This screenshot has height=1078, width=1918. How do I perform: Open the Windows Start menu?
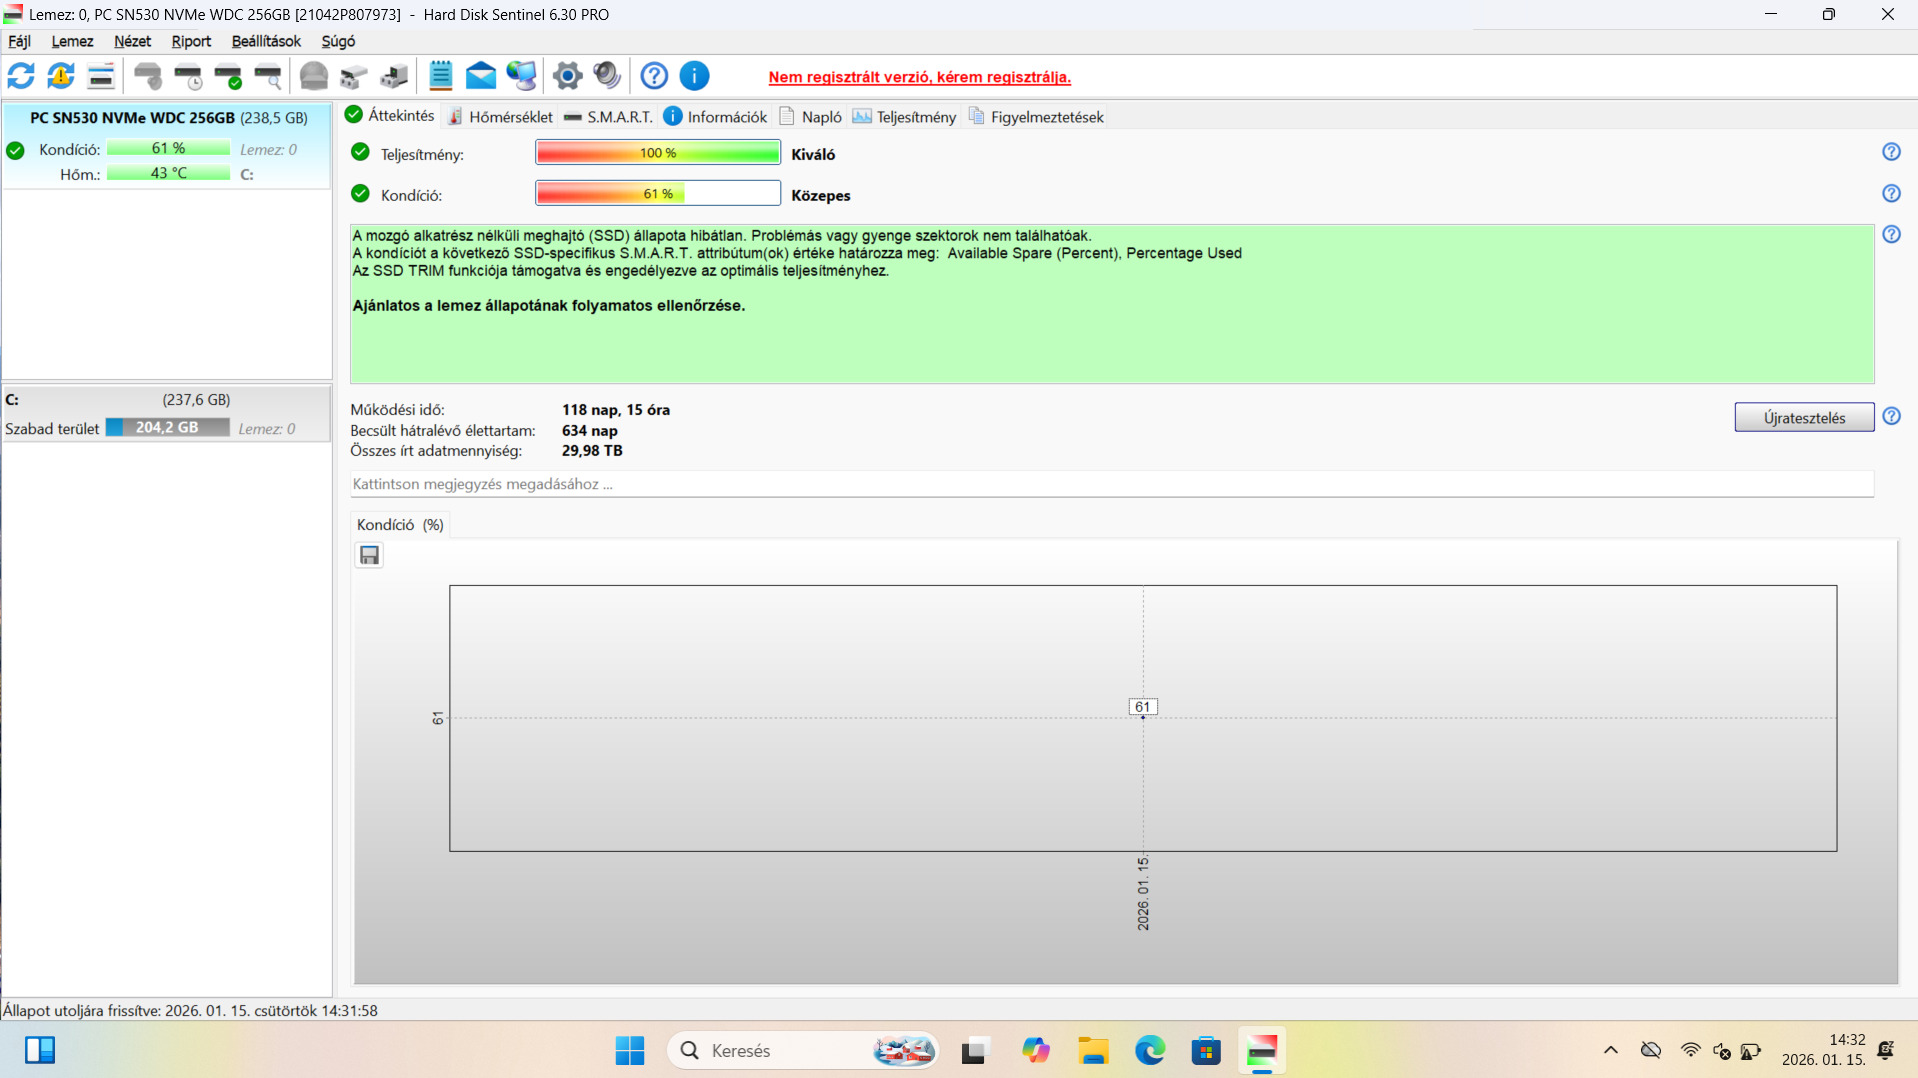click(630, 1051)
